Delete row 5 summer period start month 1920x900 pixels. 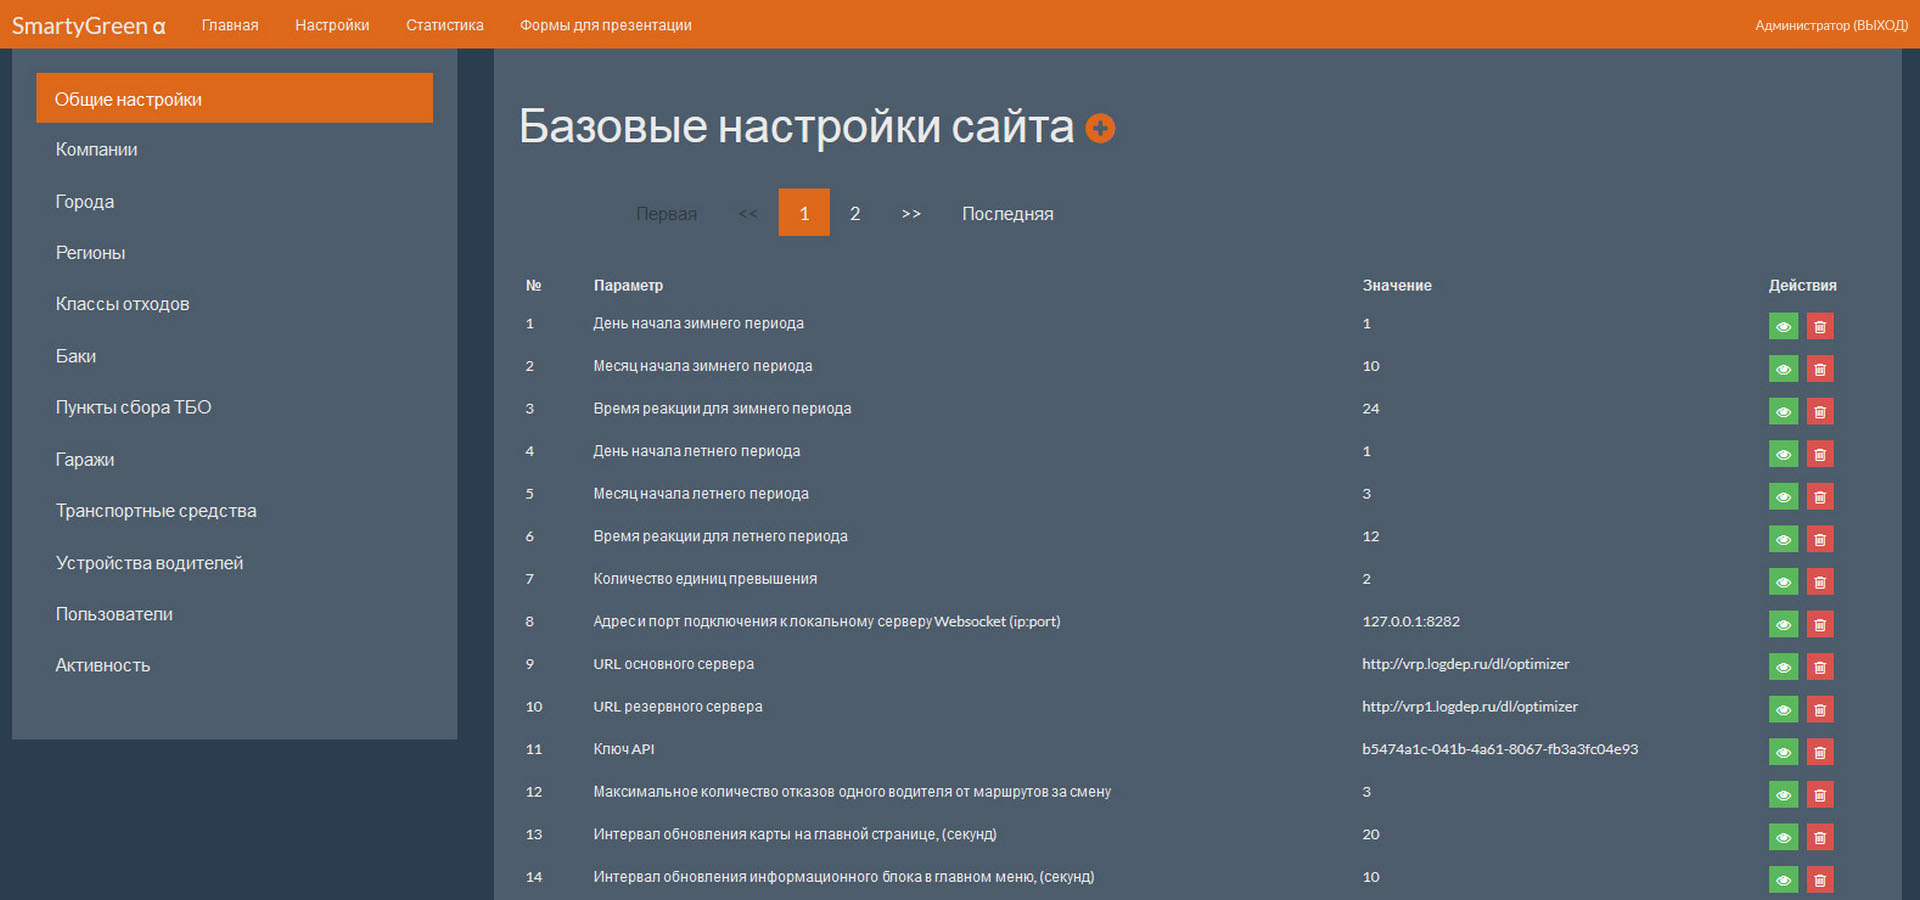[1820, 497]
